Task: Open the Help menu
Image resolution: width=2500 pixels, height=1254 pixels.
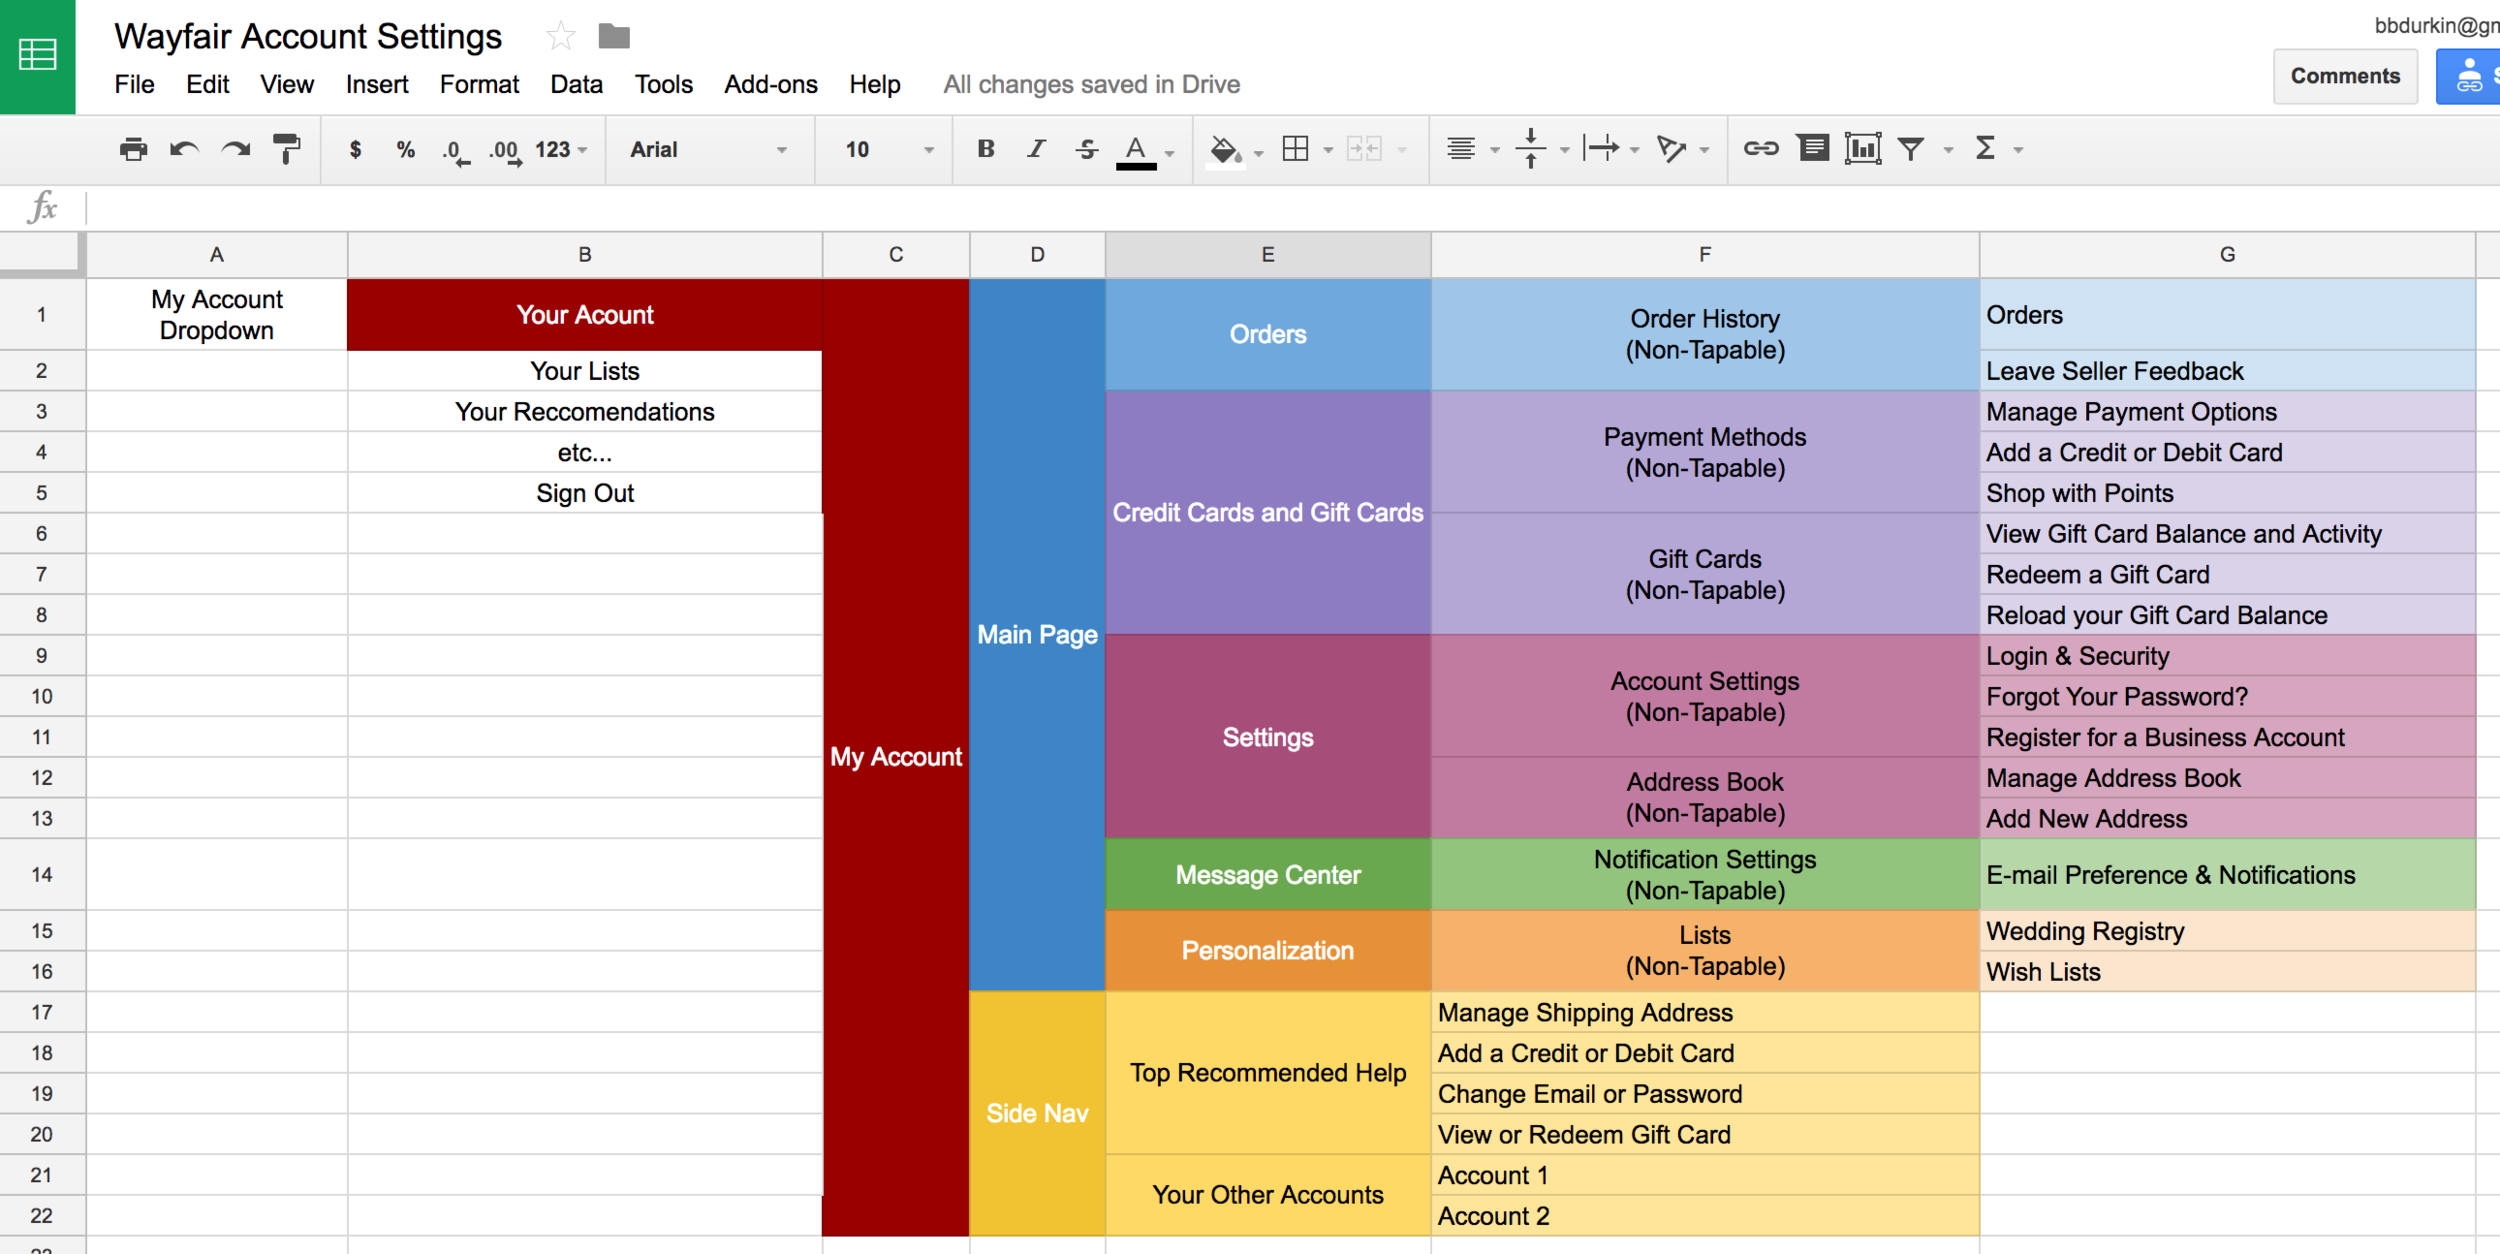Action: tap(875, 84)
